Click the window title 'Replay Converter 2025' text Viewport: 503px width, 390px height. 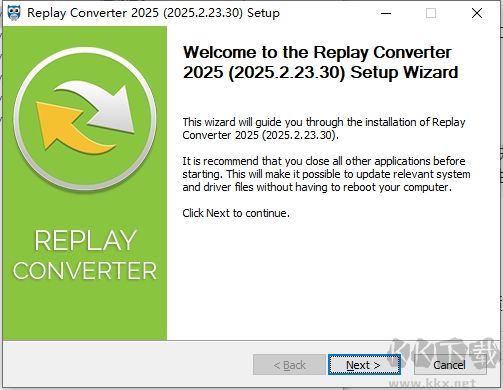click(153, 13)
